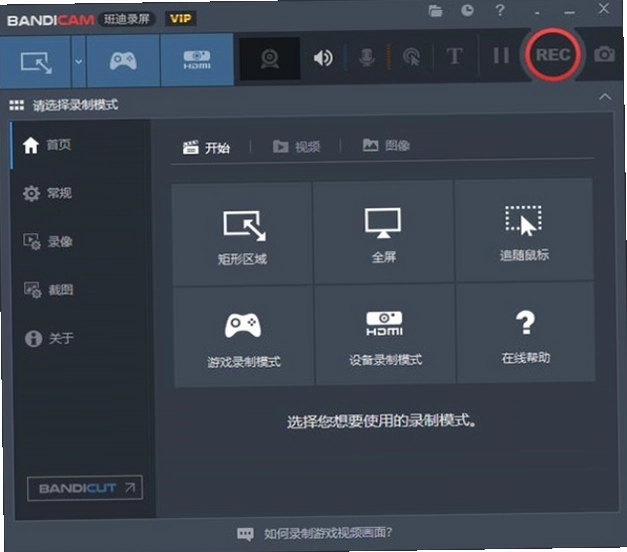Screen dimensions: 627x552
Task: Open the 关于 about sidebar item
Action: (82, 338)
